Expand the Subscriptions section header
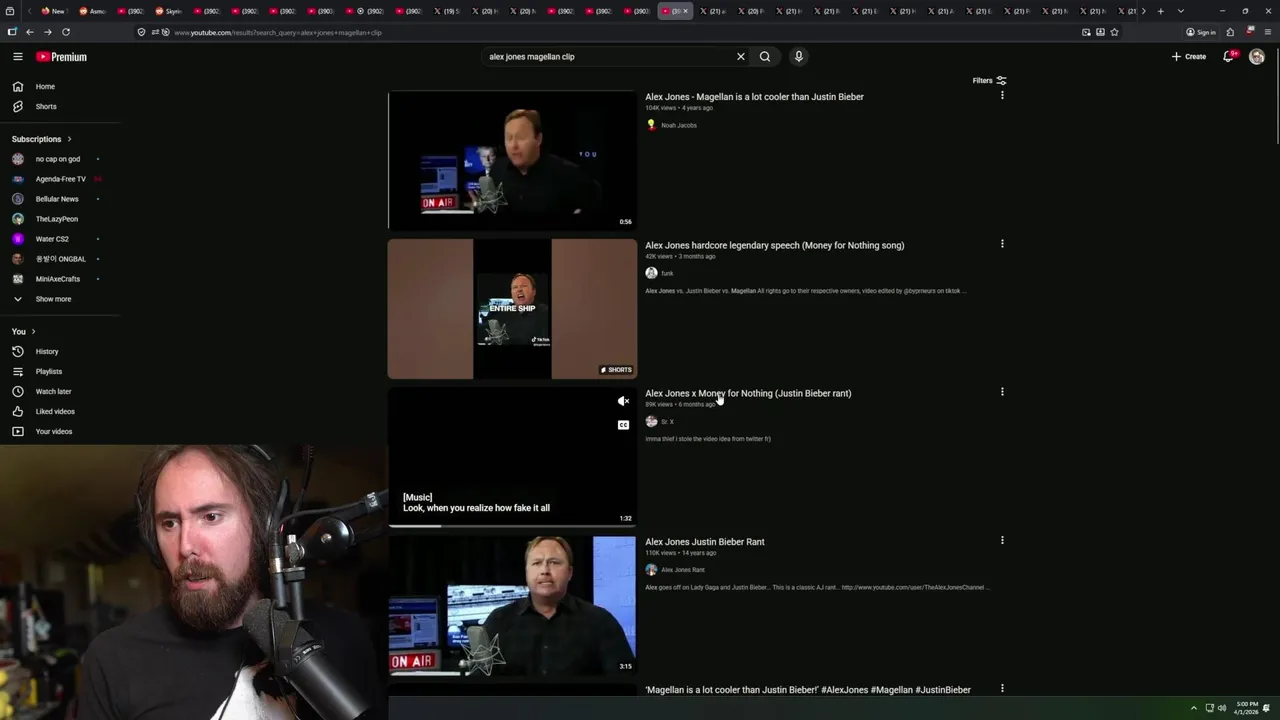1280x720 pixels. 42,139
